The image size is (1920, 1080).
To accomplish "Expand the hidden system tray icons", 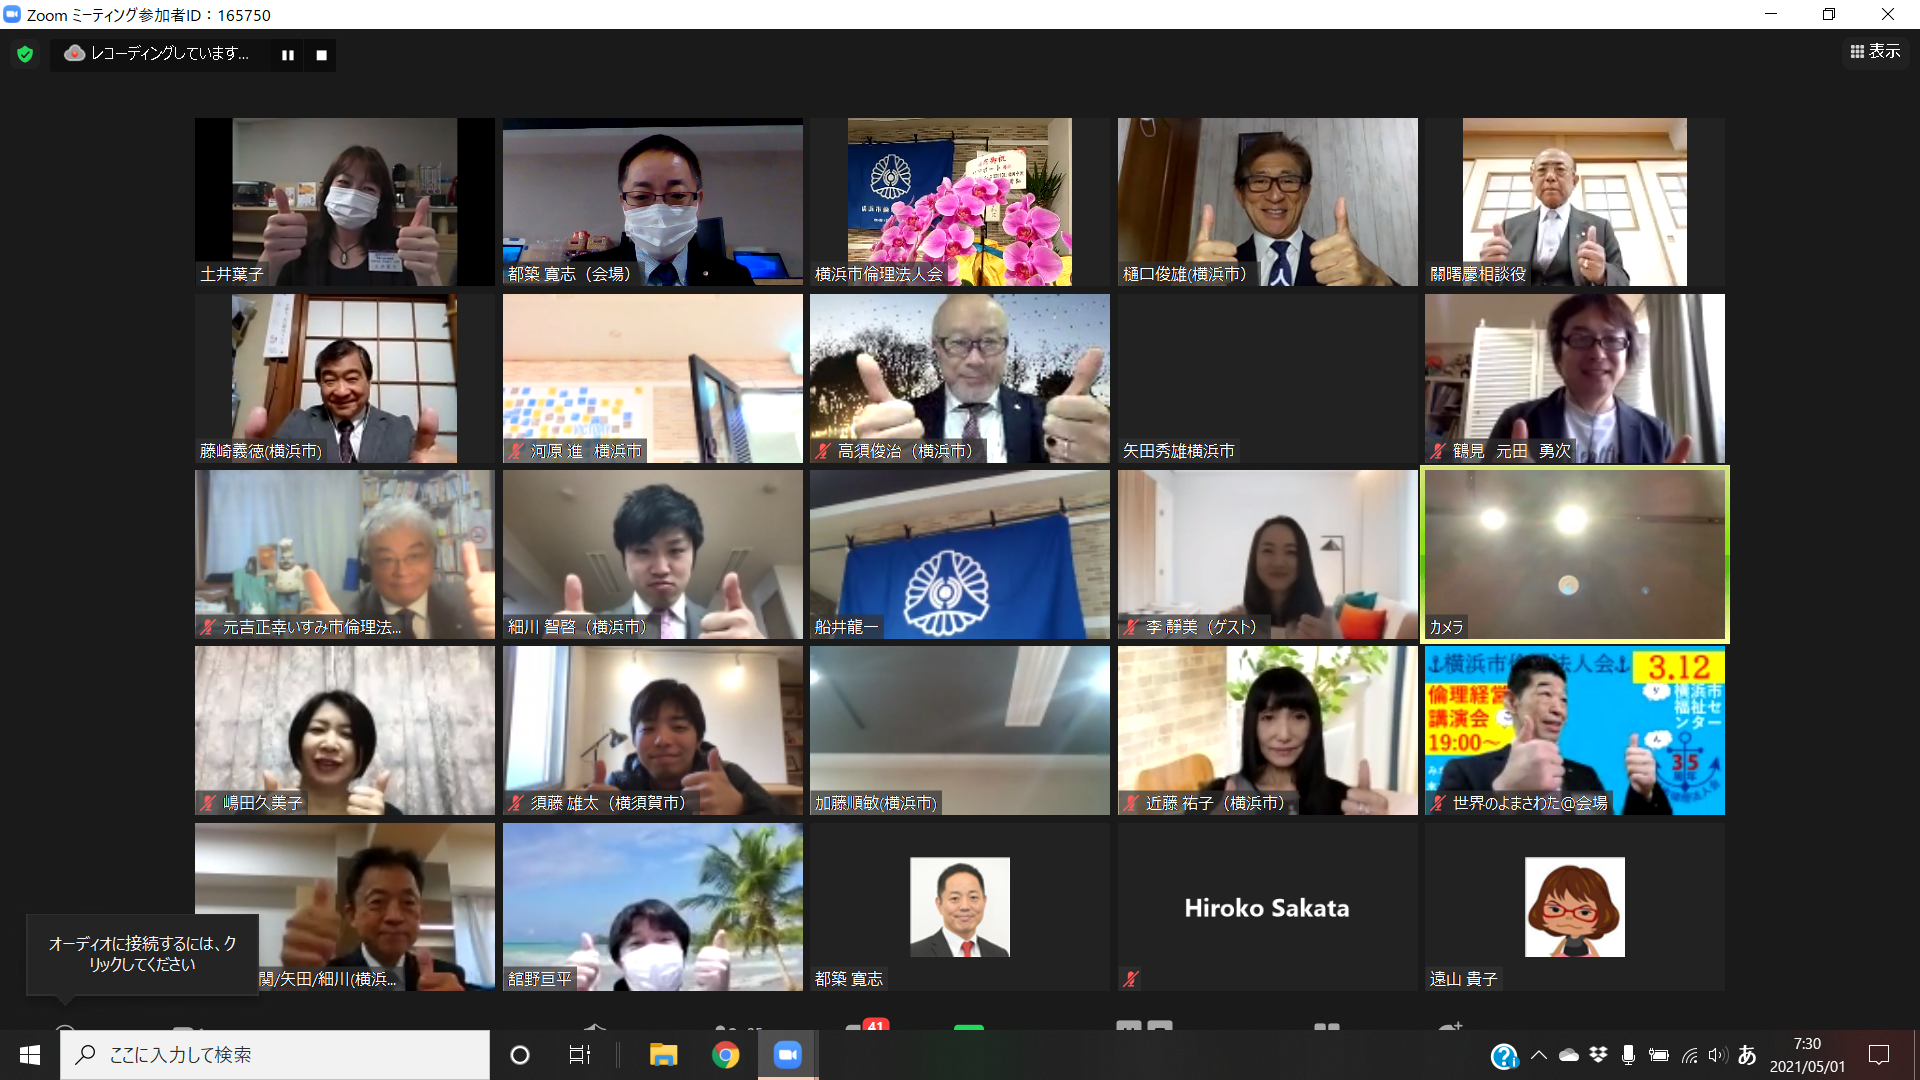I will (x=1539, y=1055).
